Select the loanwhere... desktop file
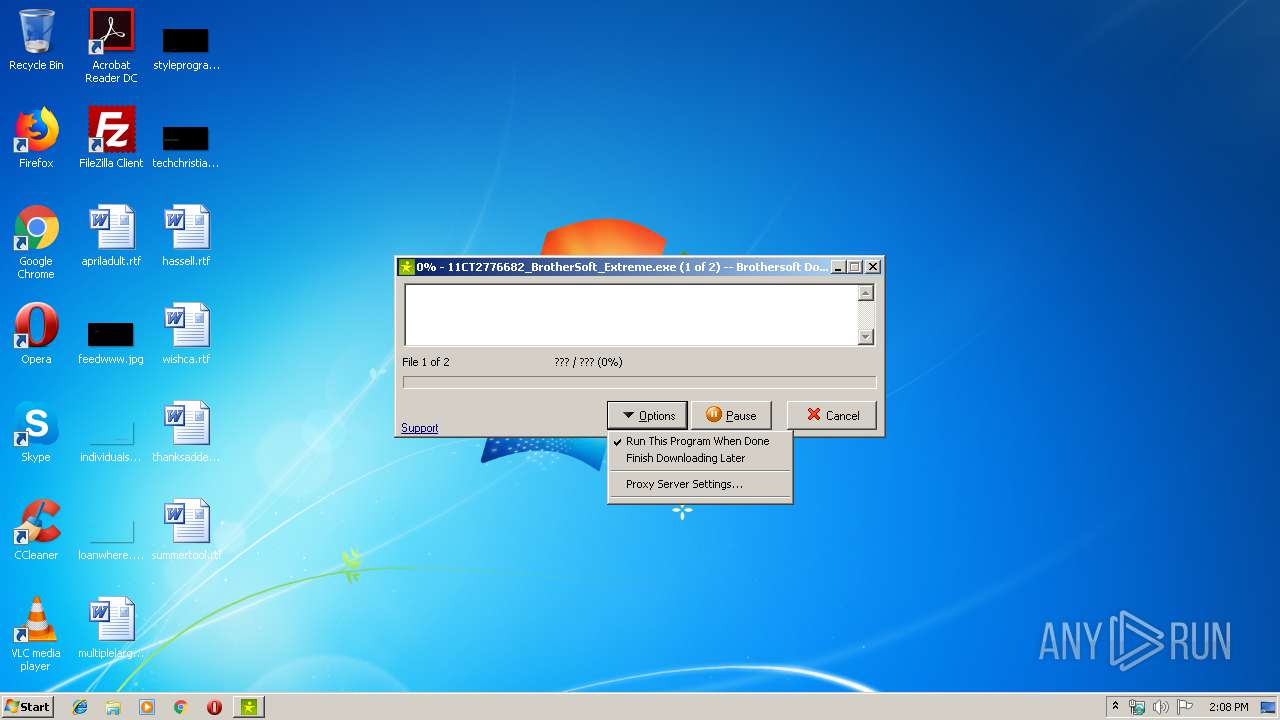The height and width of the screenshot is (720, 1280). [111, 538]
